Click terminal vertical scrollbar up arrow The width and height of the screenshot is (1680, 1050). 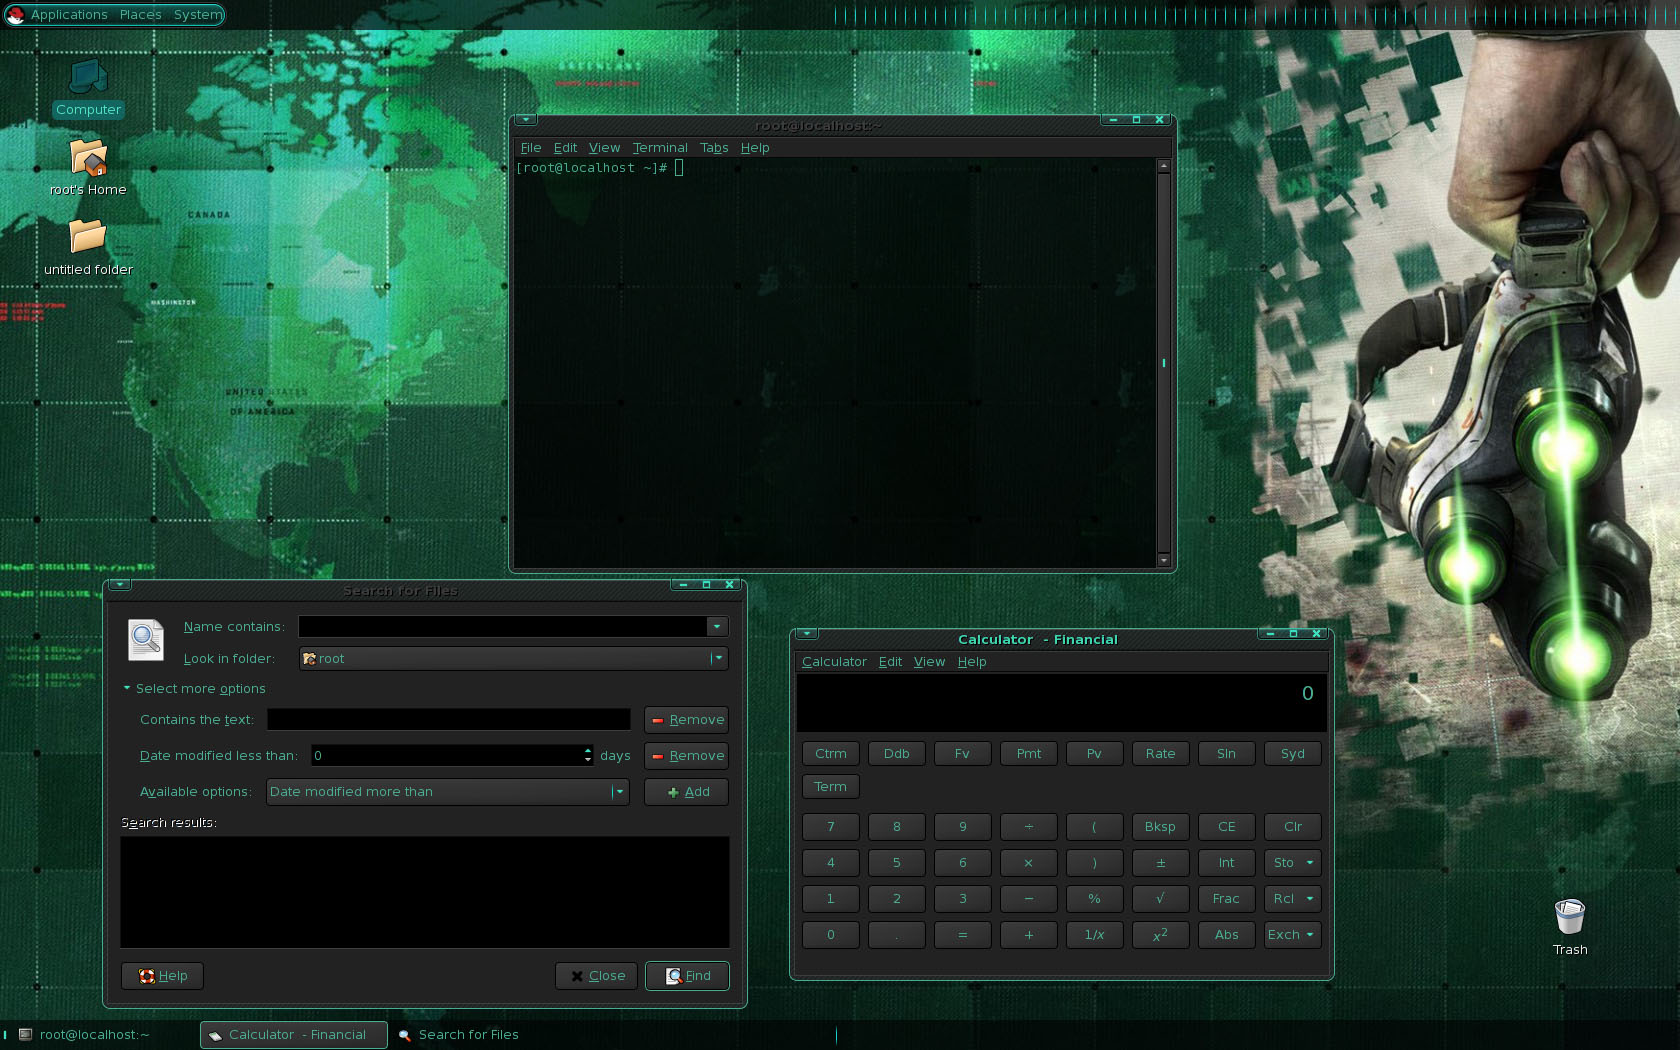pos(1163,167)
